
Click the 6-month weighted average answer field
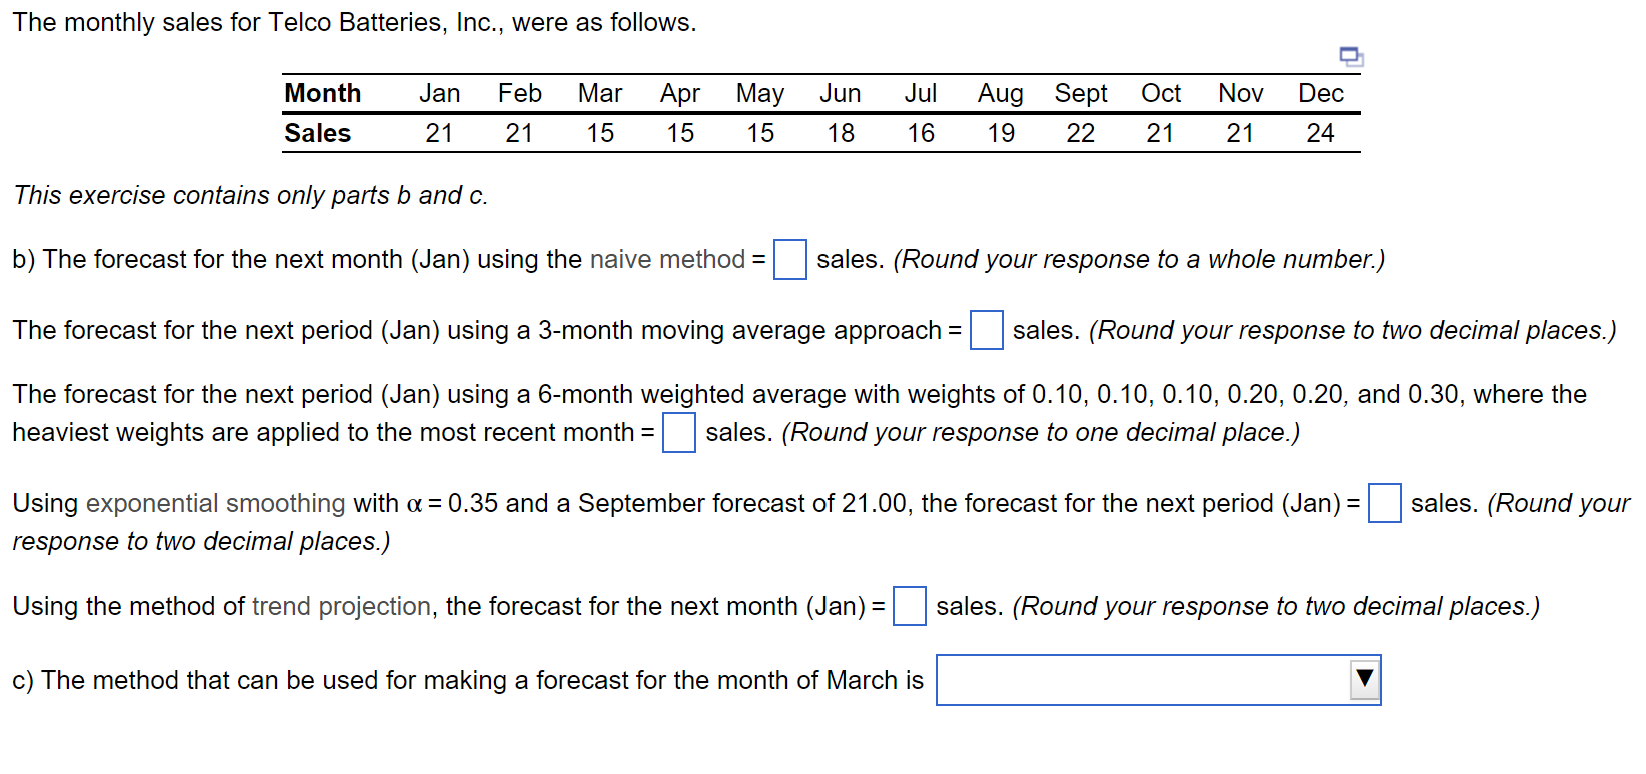678,433
